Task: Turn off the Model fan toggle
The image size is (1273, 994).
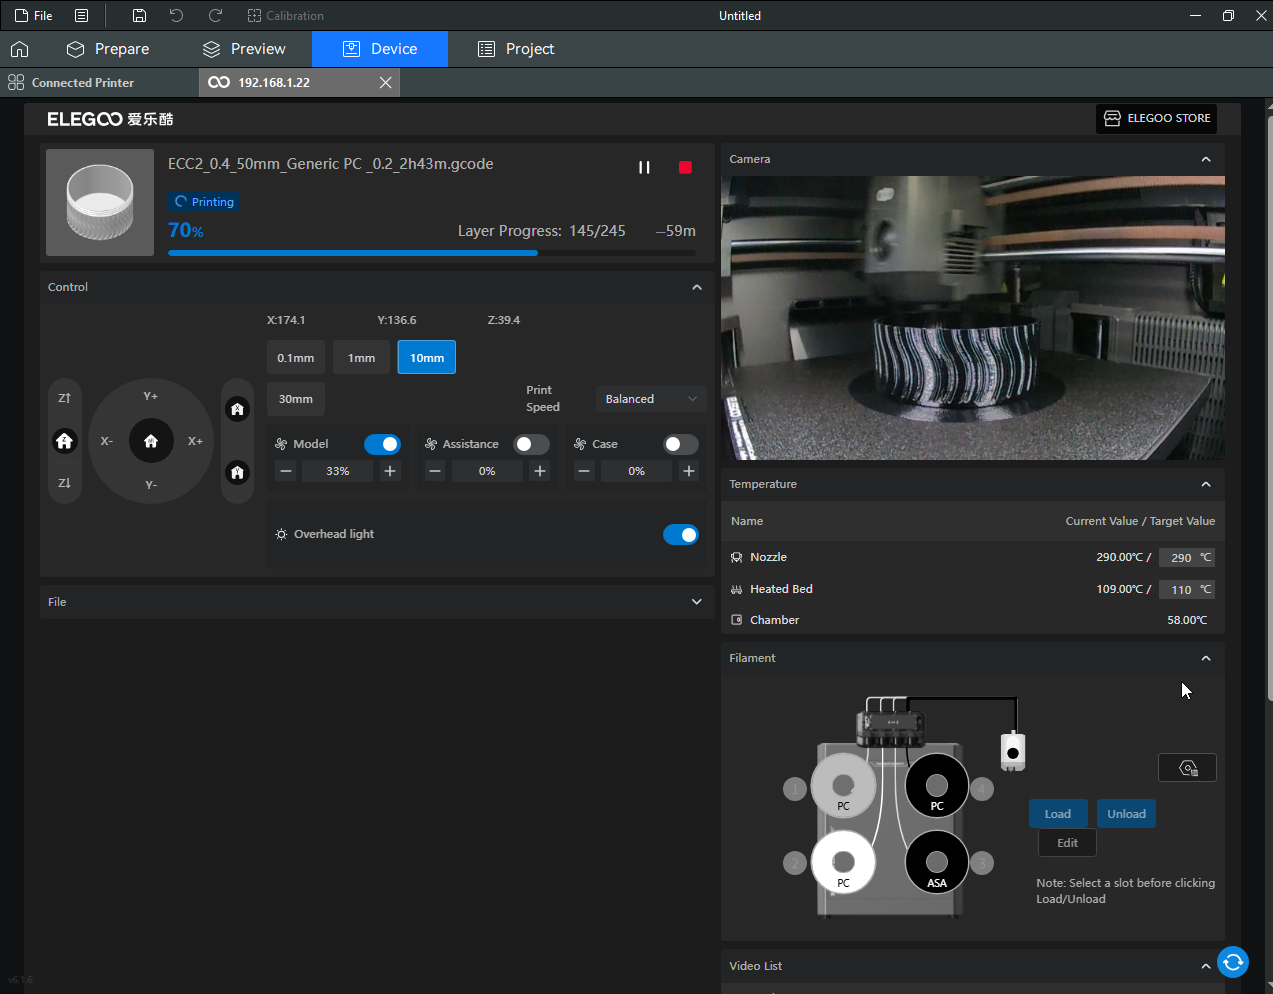Action: (x=382, y=444)
